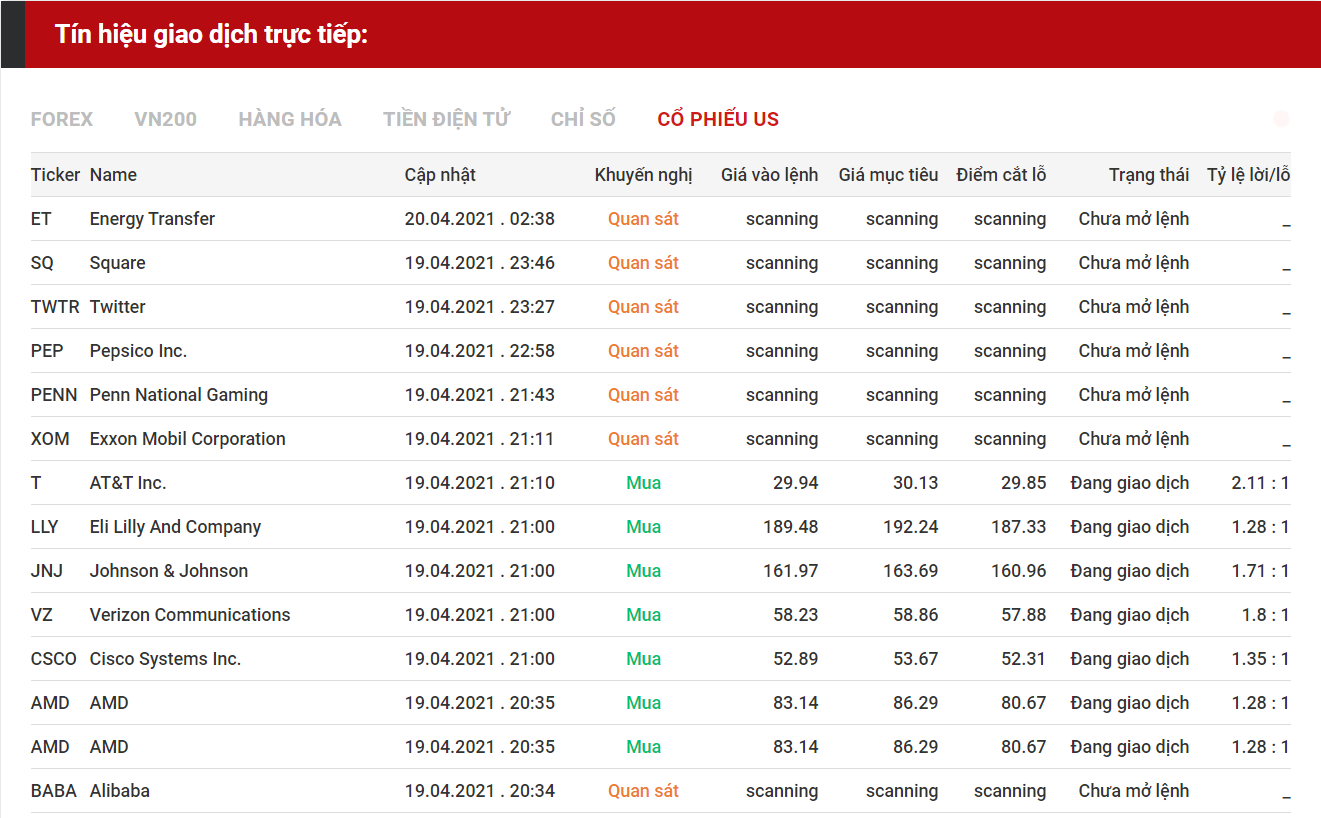Click the Cập nhật column header

click(440, 175)
